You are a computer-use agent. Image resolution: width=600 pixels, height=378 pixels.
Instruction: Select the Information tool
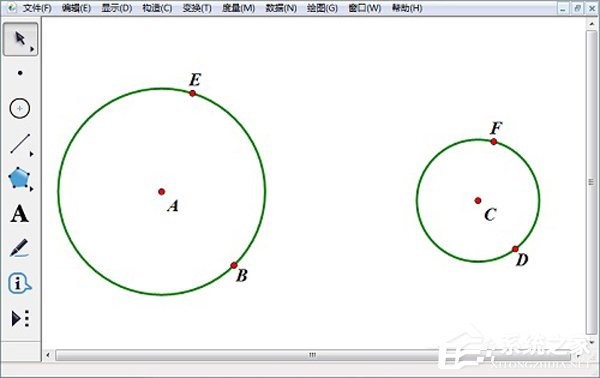[19, 284]
